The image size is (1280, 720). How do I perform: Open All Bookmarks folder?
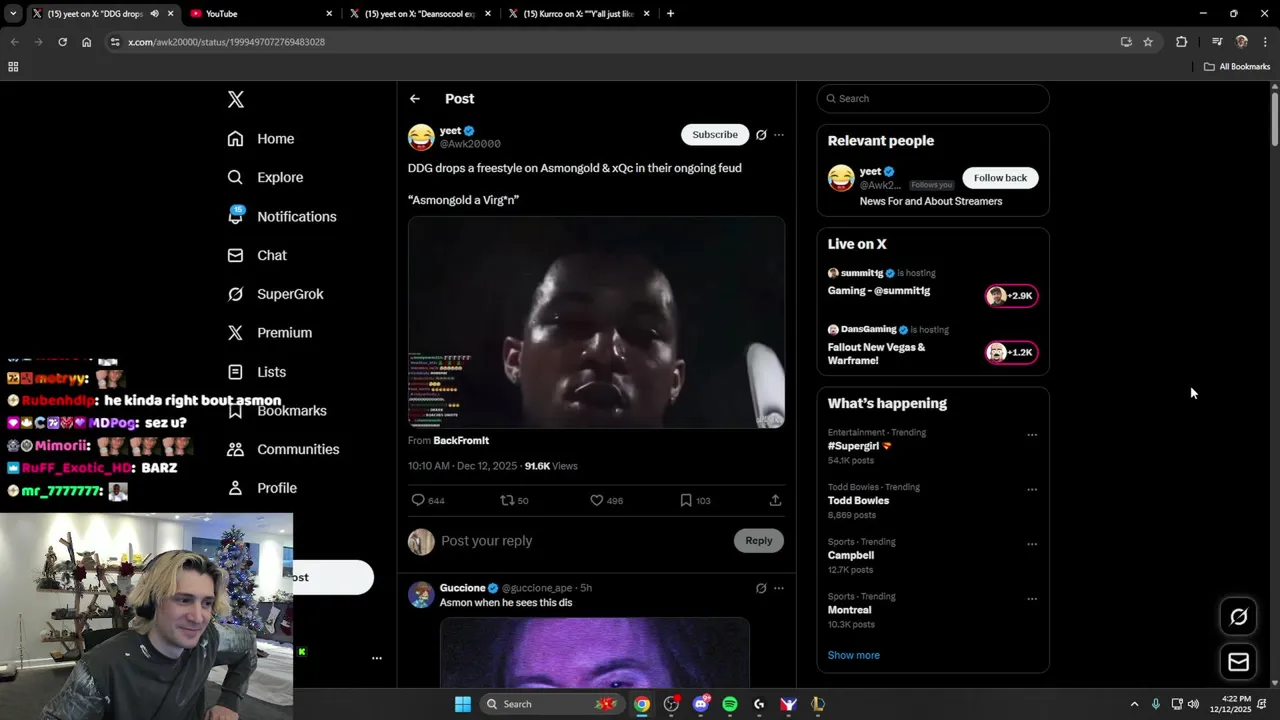tap(1237, 67)
